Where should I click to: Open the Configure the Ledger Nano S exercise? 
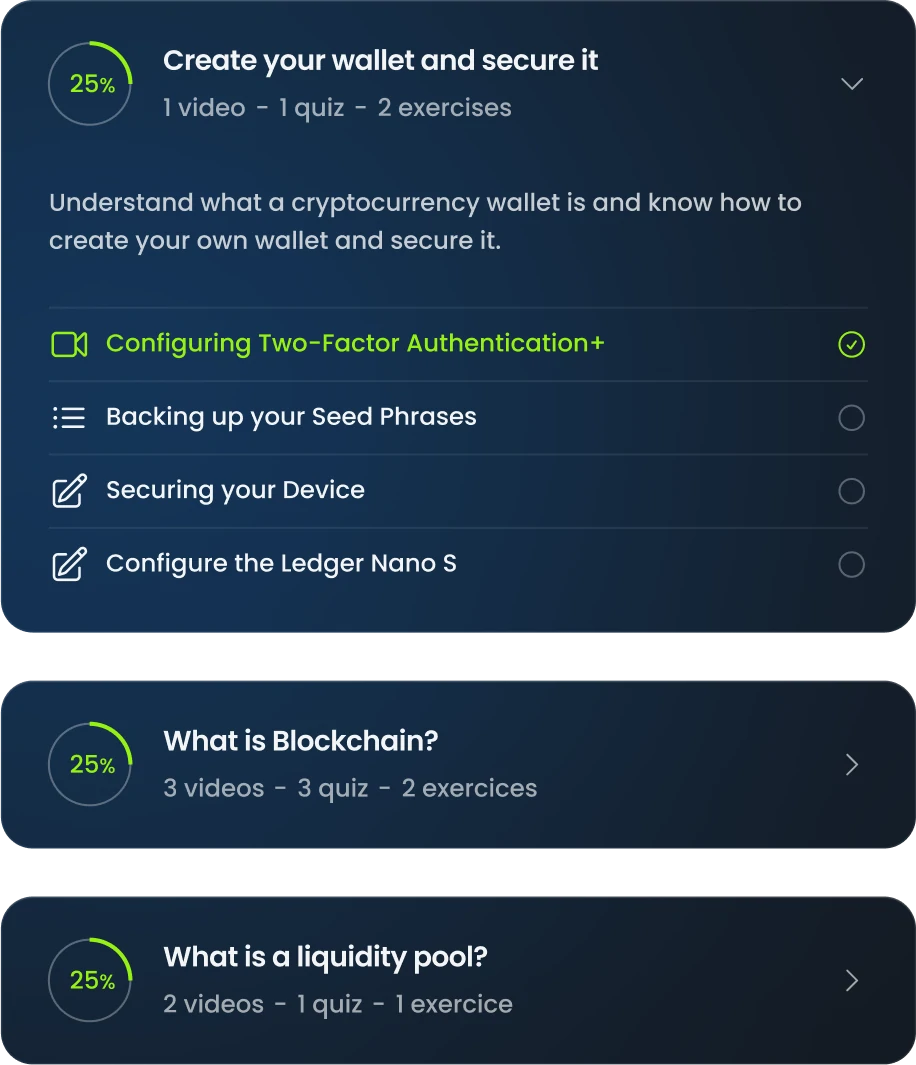(x=281, y=564)
